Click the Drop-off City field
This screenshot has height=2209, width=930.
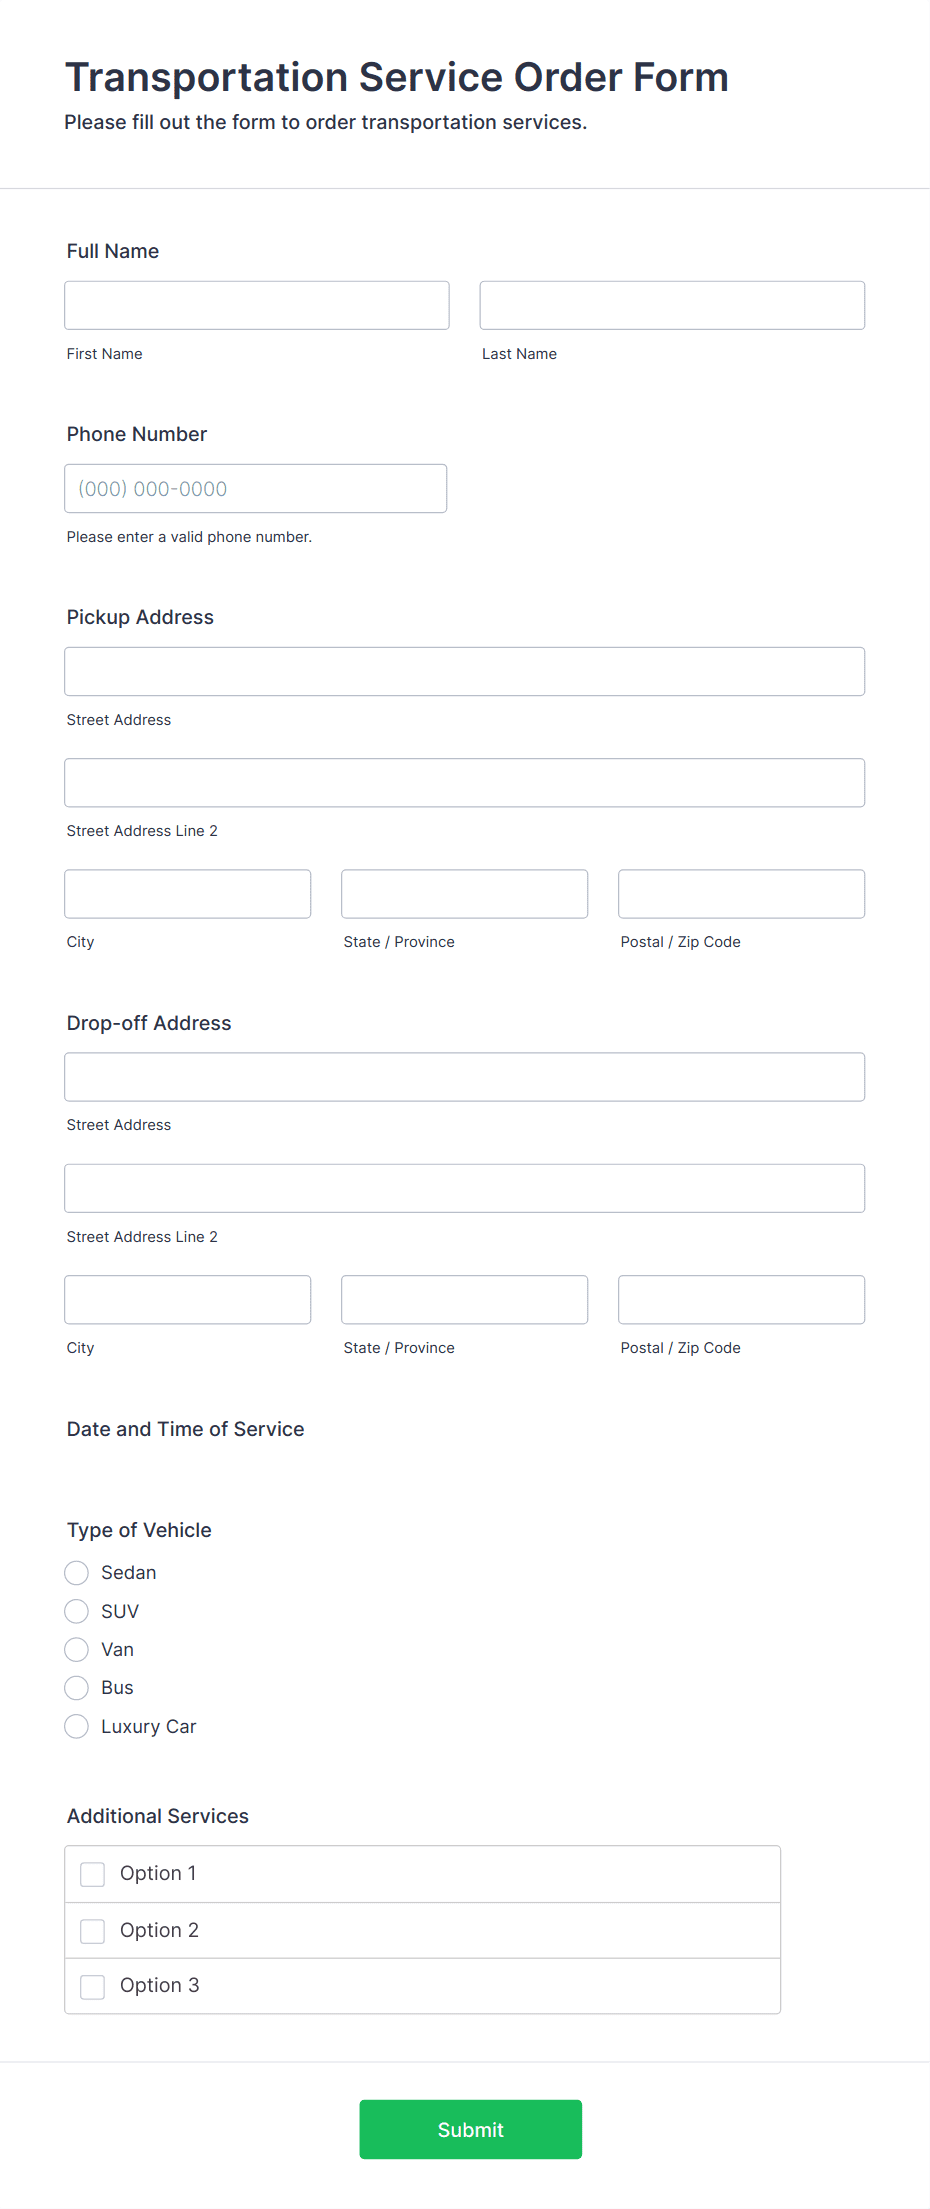pyautogui.click(x=188, y=1300)
